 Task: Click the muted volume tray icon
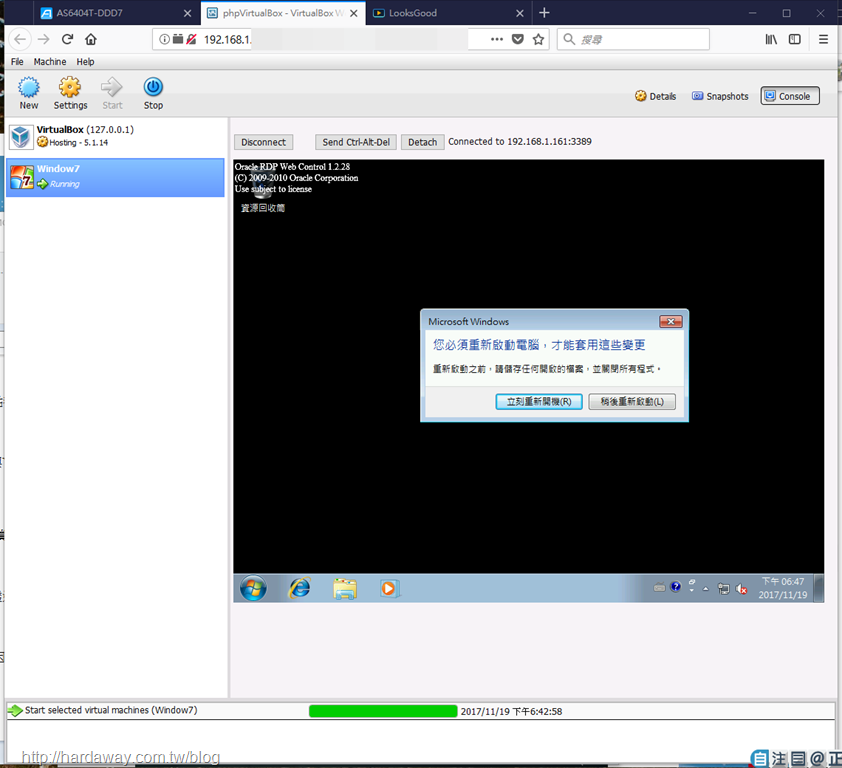742,589
